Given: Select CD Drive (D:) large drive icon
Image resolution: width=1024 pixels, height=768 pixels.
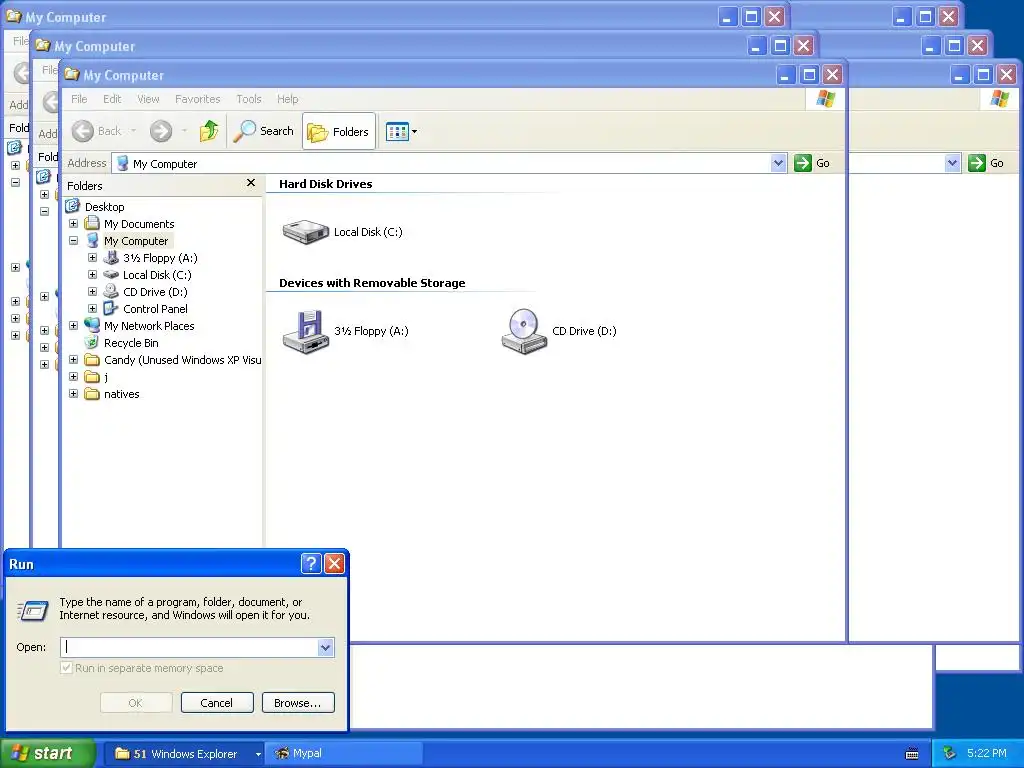Looking at the screenshot, I should 524,332.
